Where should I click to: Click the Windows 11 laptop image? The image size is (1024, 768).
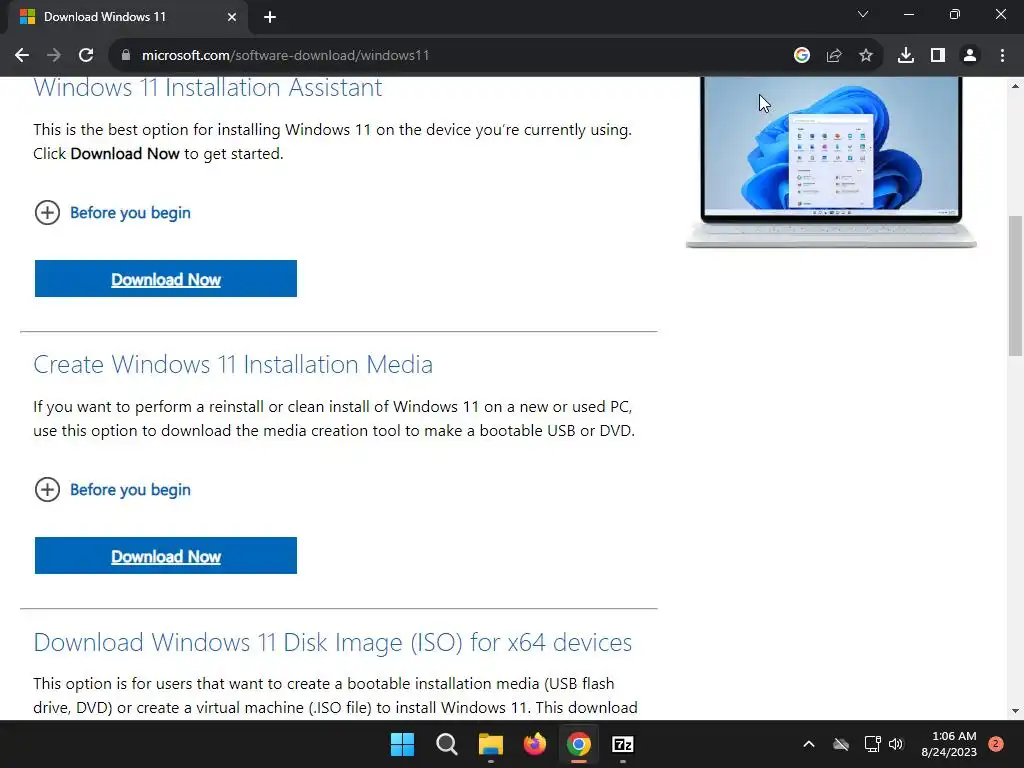pyautogui.click(x=831, y=162)
